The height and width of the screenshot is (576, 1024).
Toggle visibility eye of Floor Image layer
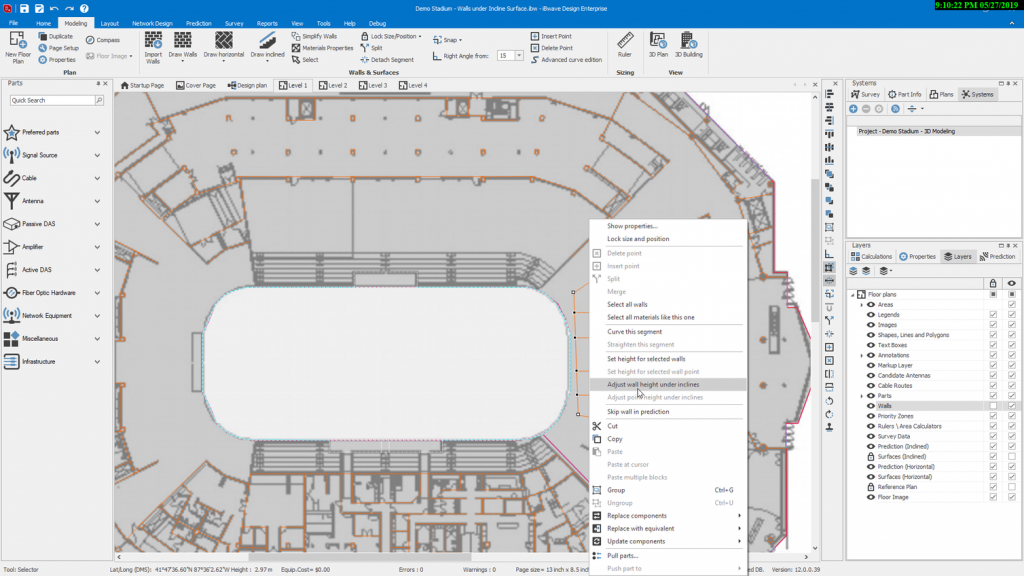point(871,497)
